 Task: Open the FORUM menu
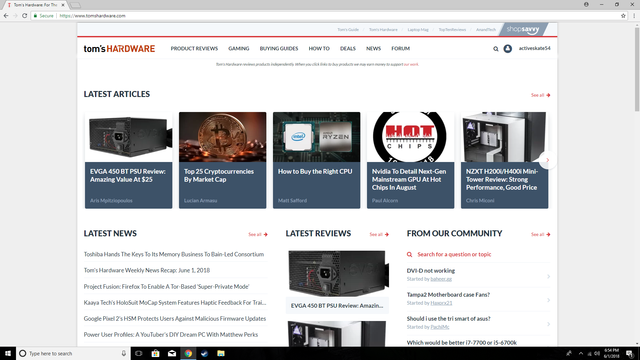(x=400, y=49)
